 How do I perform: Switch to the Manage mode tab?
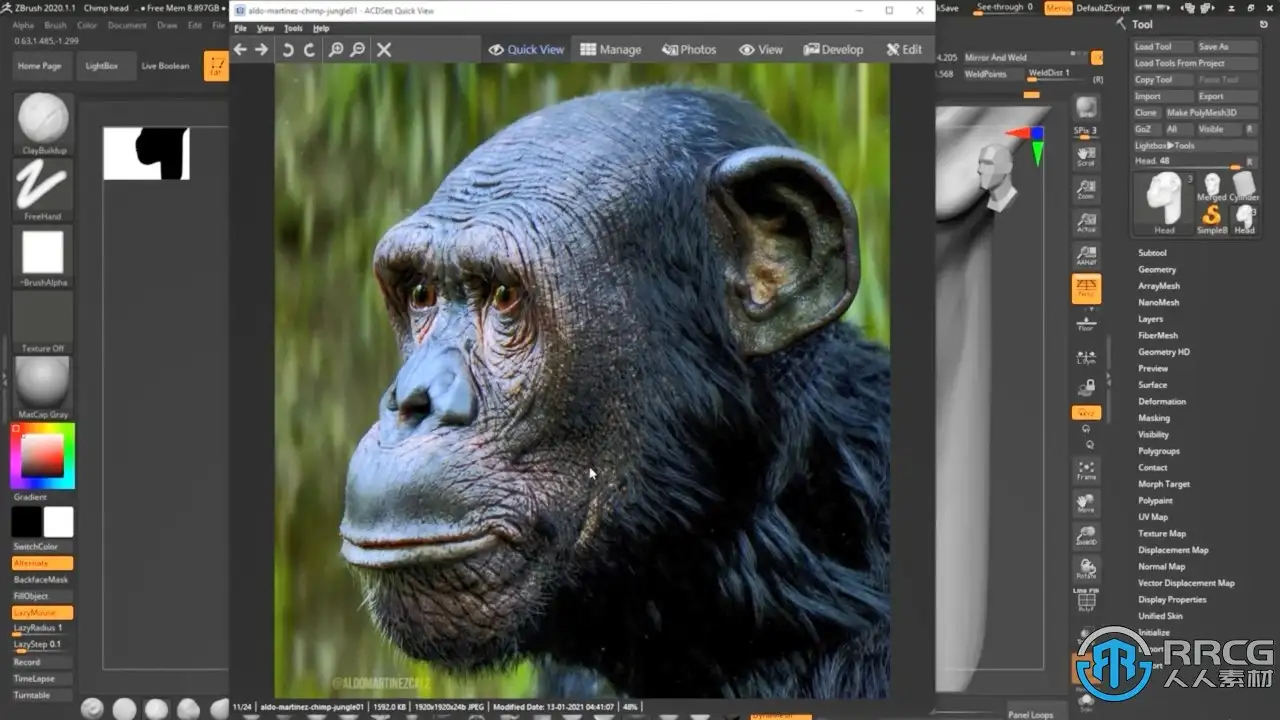click(611, 50)
